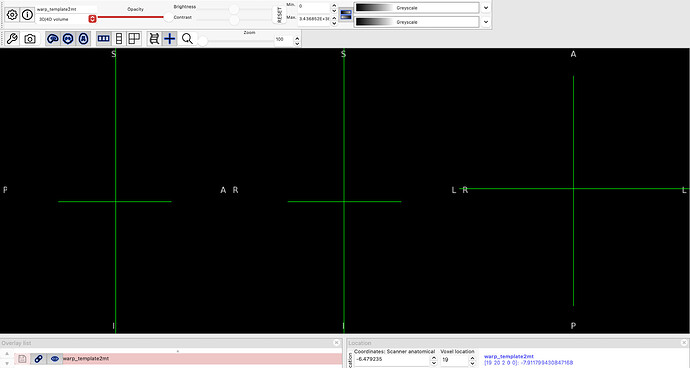This screenshot has width=690, height=368.
Task: Toggle movie mode icon
Action: coord(154,39)
